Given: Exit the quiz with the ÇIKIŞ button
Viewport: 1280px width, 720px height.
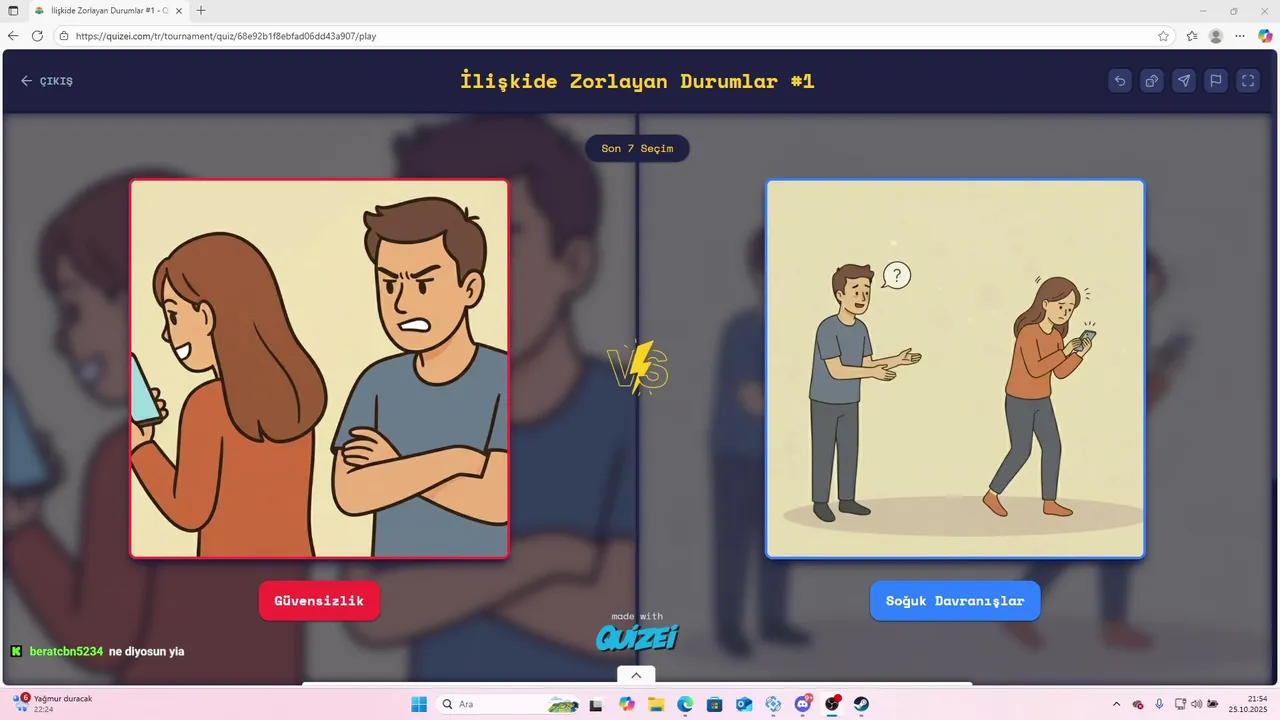Looking at the screenshot, I should click(x=47, y=81).
